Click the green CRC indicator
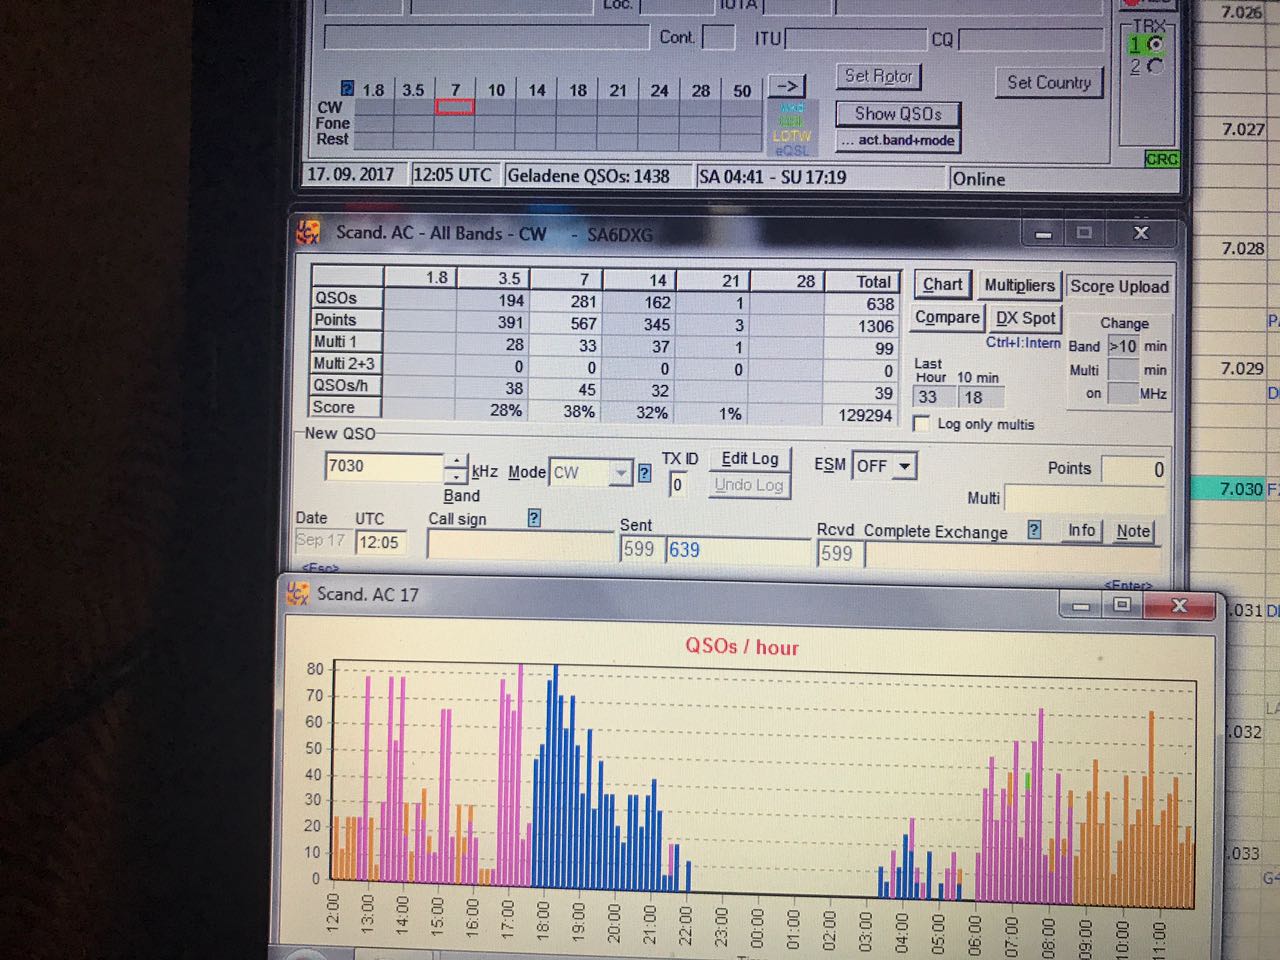This screenshot has height=960, width=1280. click(x=1162, y=159)
